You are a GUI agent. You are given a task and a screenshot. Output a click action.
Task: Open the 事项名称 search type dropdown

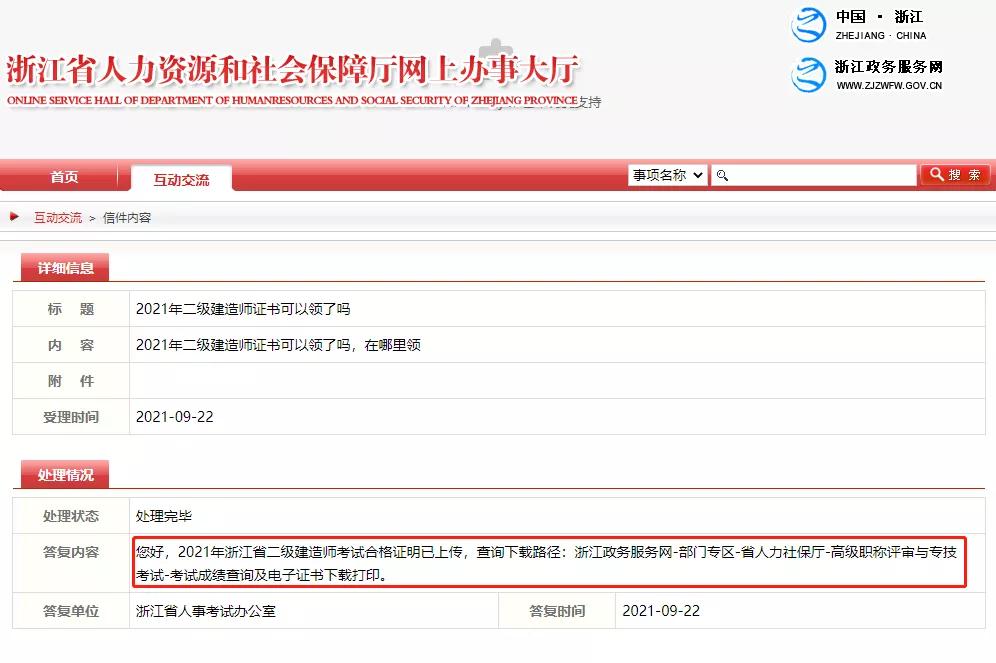pos(667,175)
